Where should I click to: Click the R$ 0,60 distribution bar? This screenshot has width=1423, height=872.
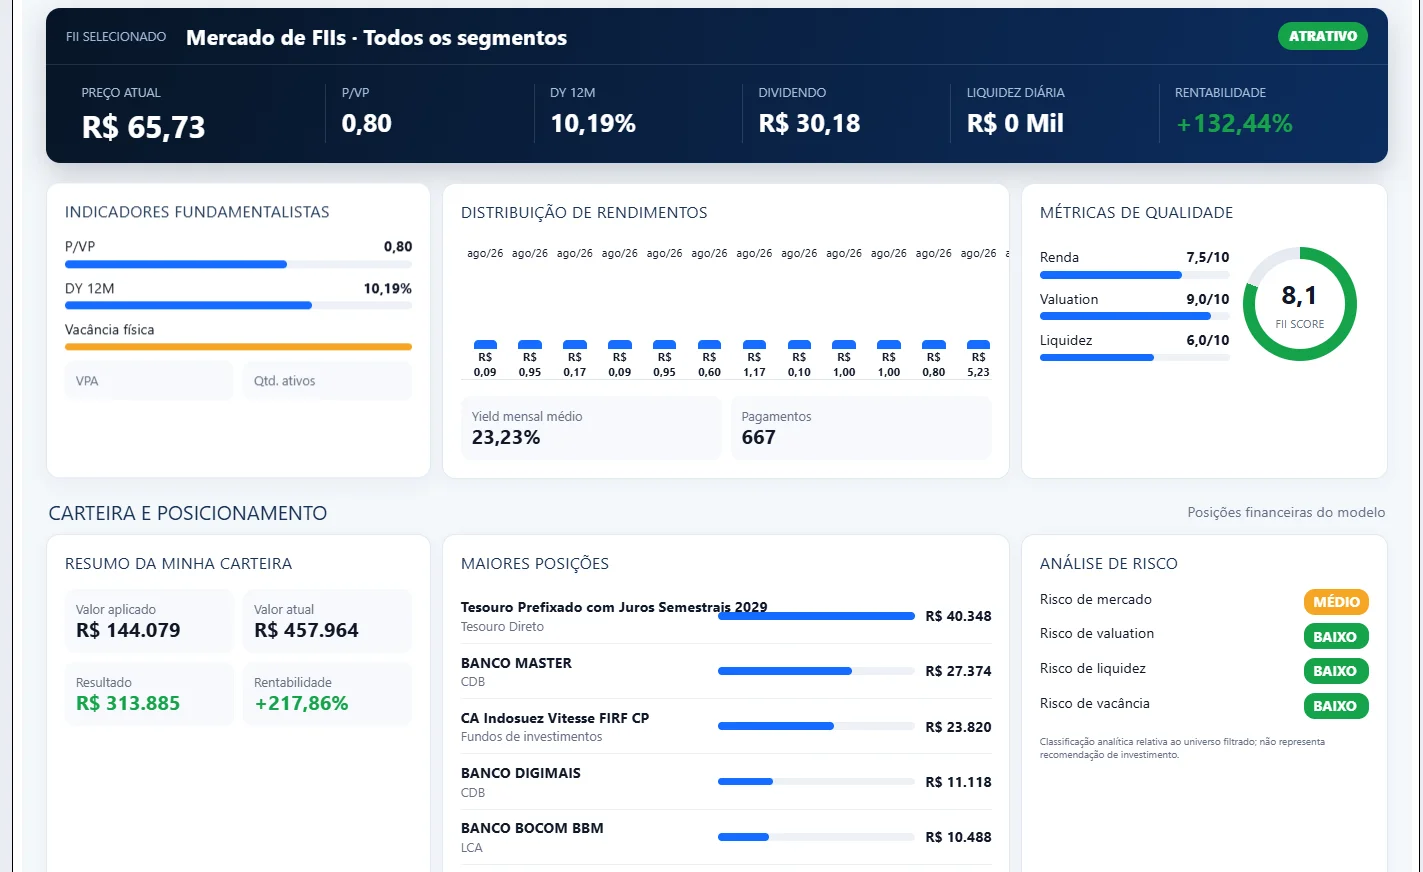pyautogui.click(x=710, y=345)
